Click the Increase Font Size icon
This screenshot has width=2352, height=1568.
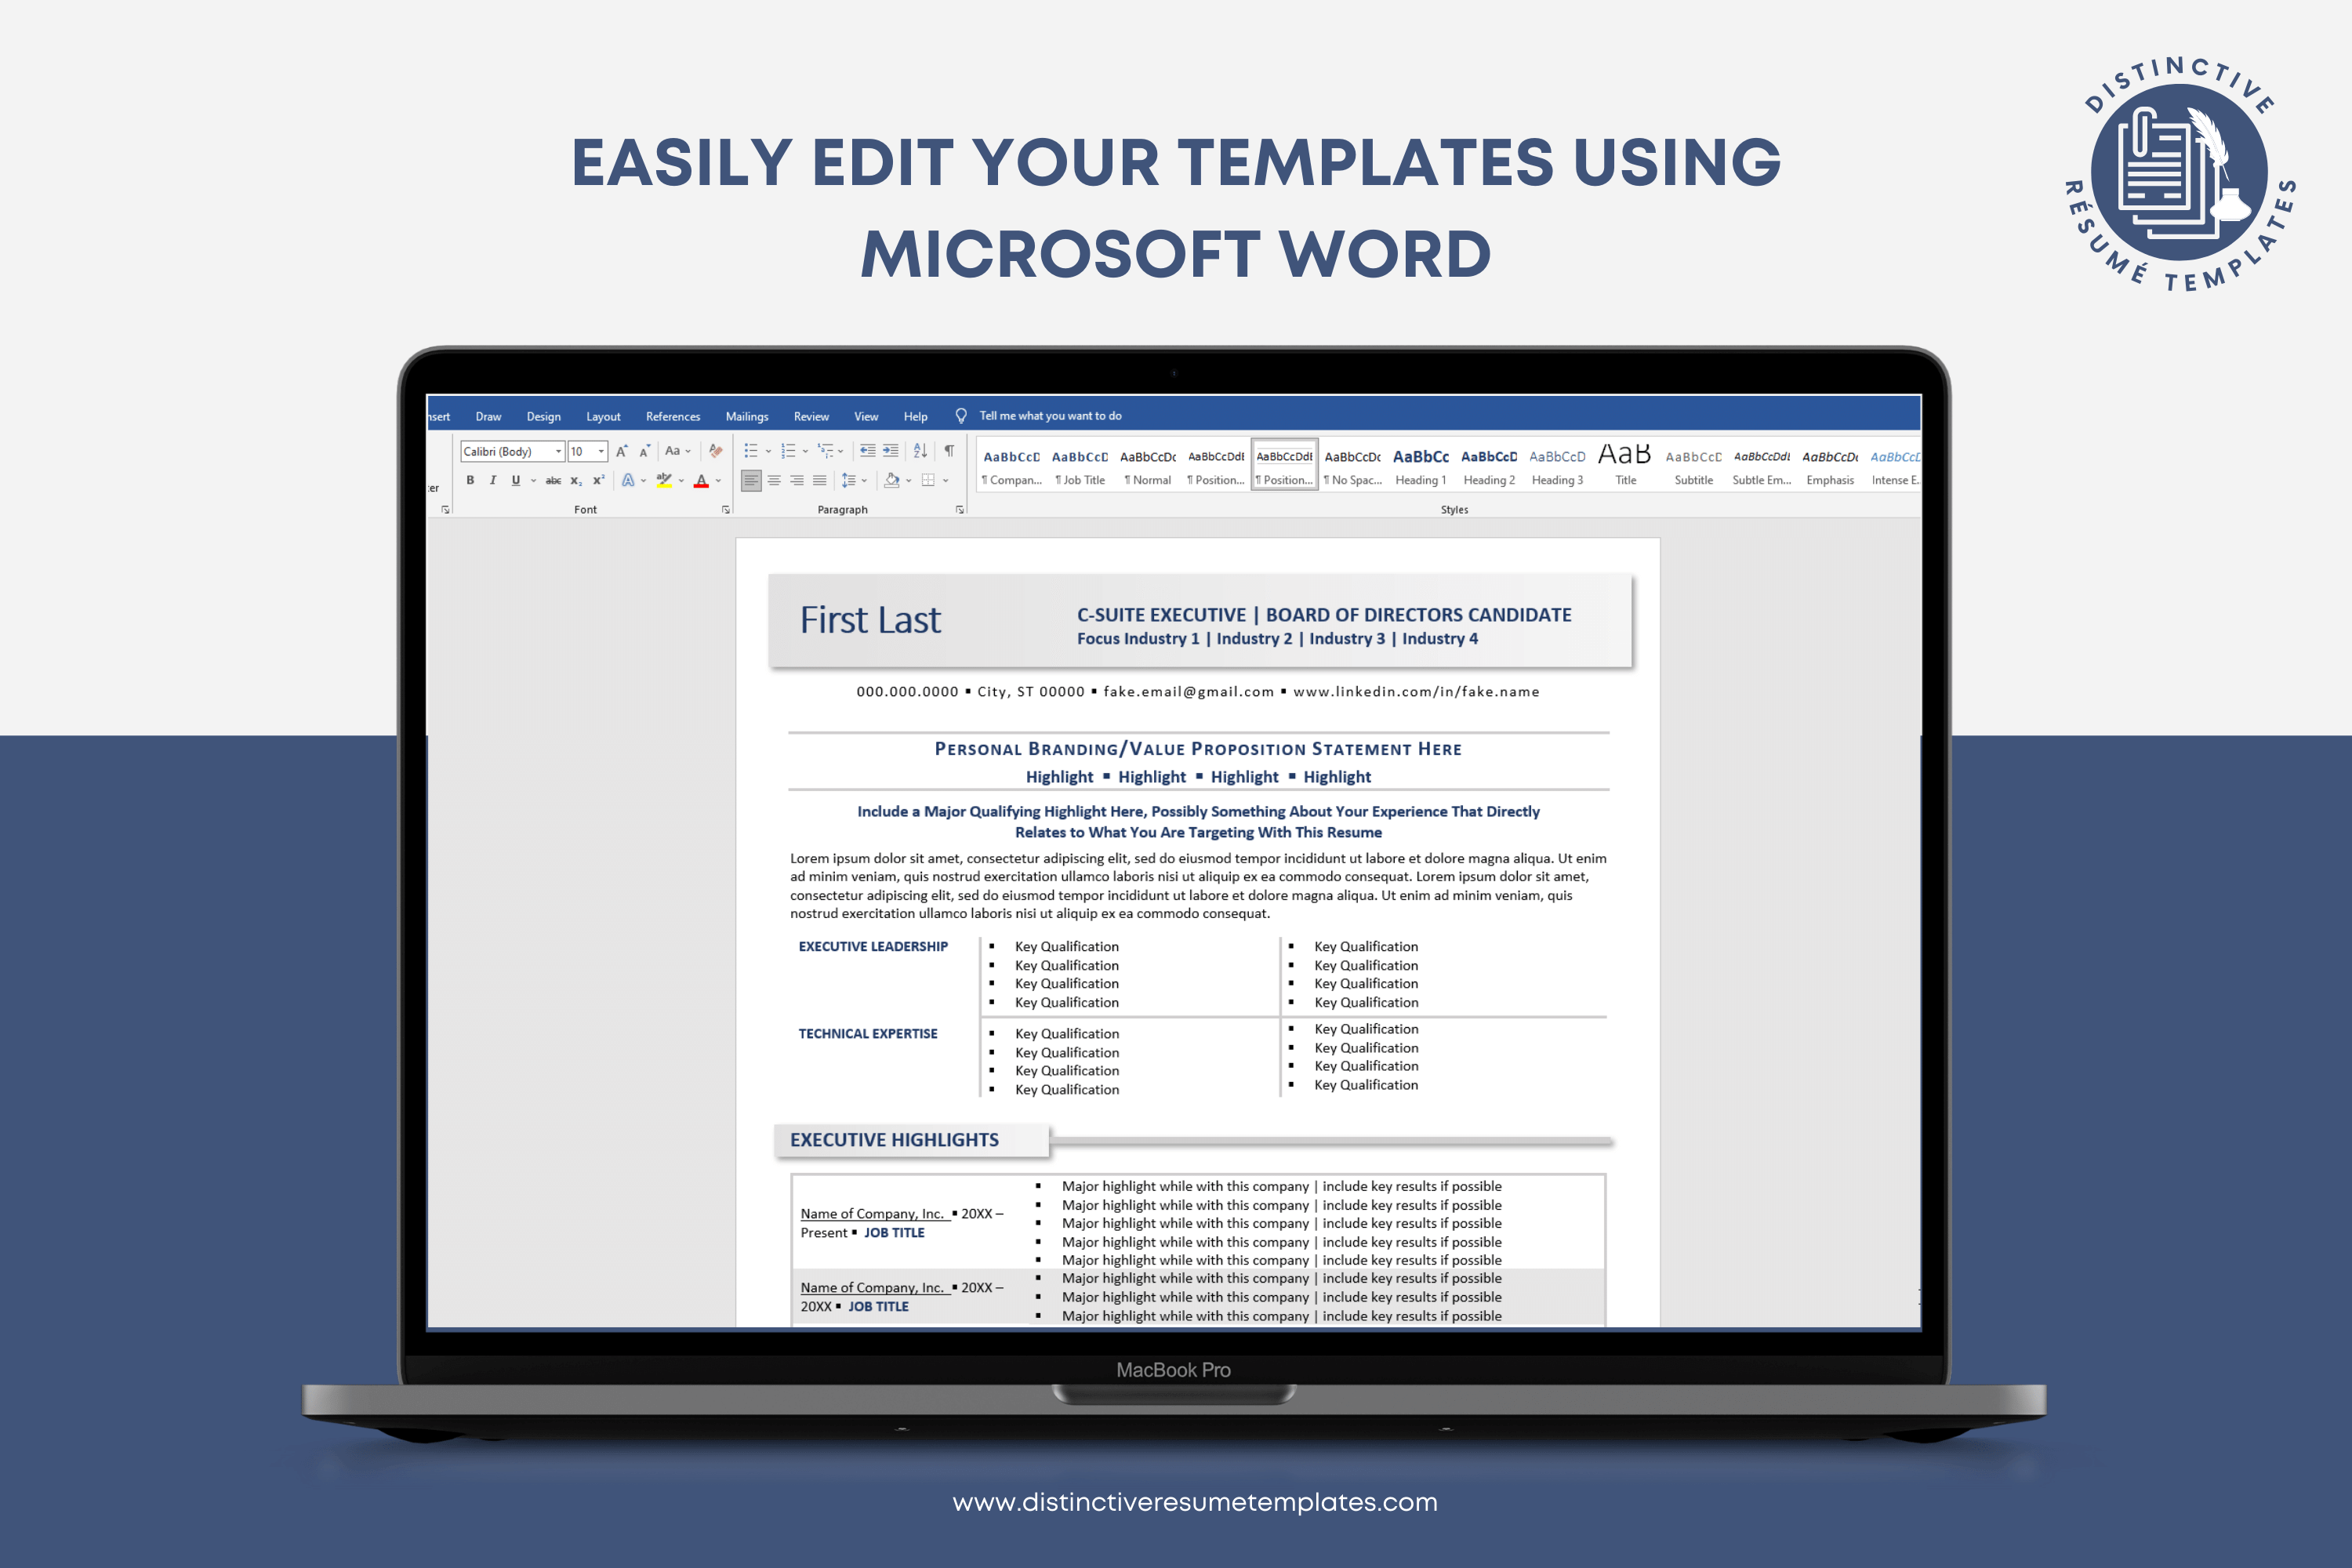pyautogui.click(x=622, y=451)
